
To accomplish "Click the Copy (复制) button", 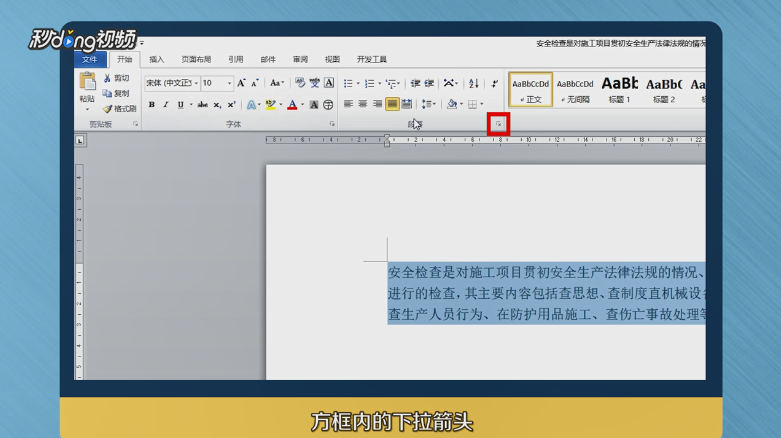I will 116,93.
